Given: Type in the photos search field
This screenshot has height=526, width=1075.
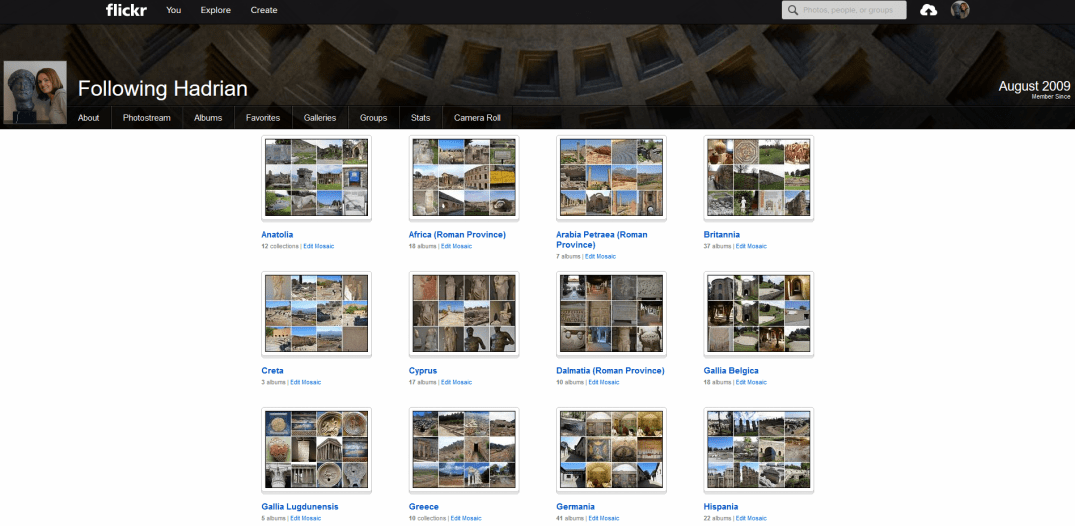Looking at the screenshot, I should coord(852,11).
